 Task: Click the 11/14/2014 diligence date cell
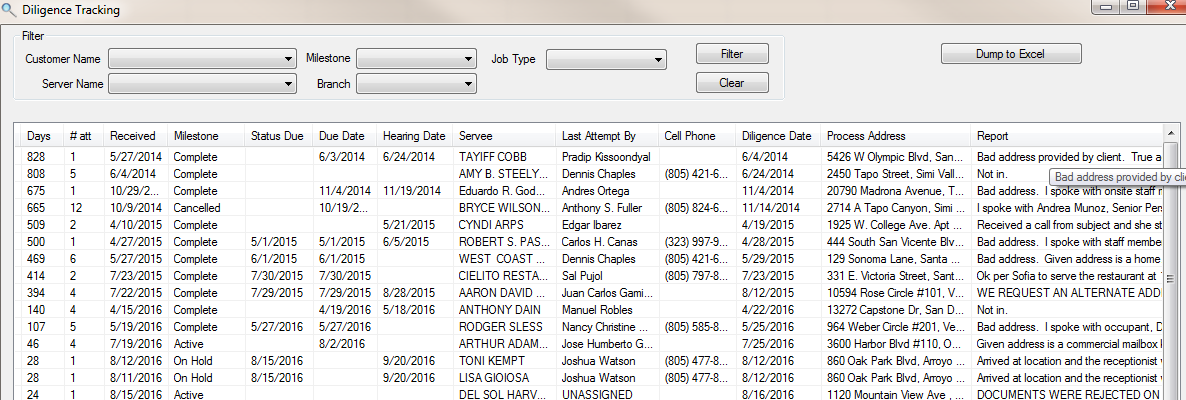(x=779, y=207)
